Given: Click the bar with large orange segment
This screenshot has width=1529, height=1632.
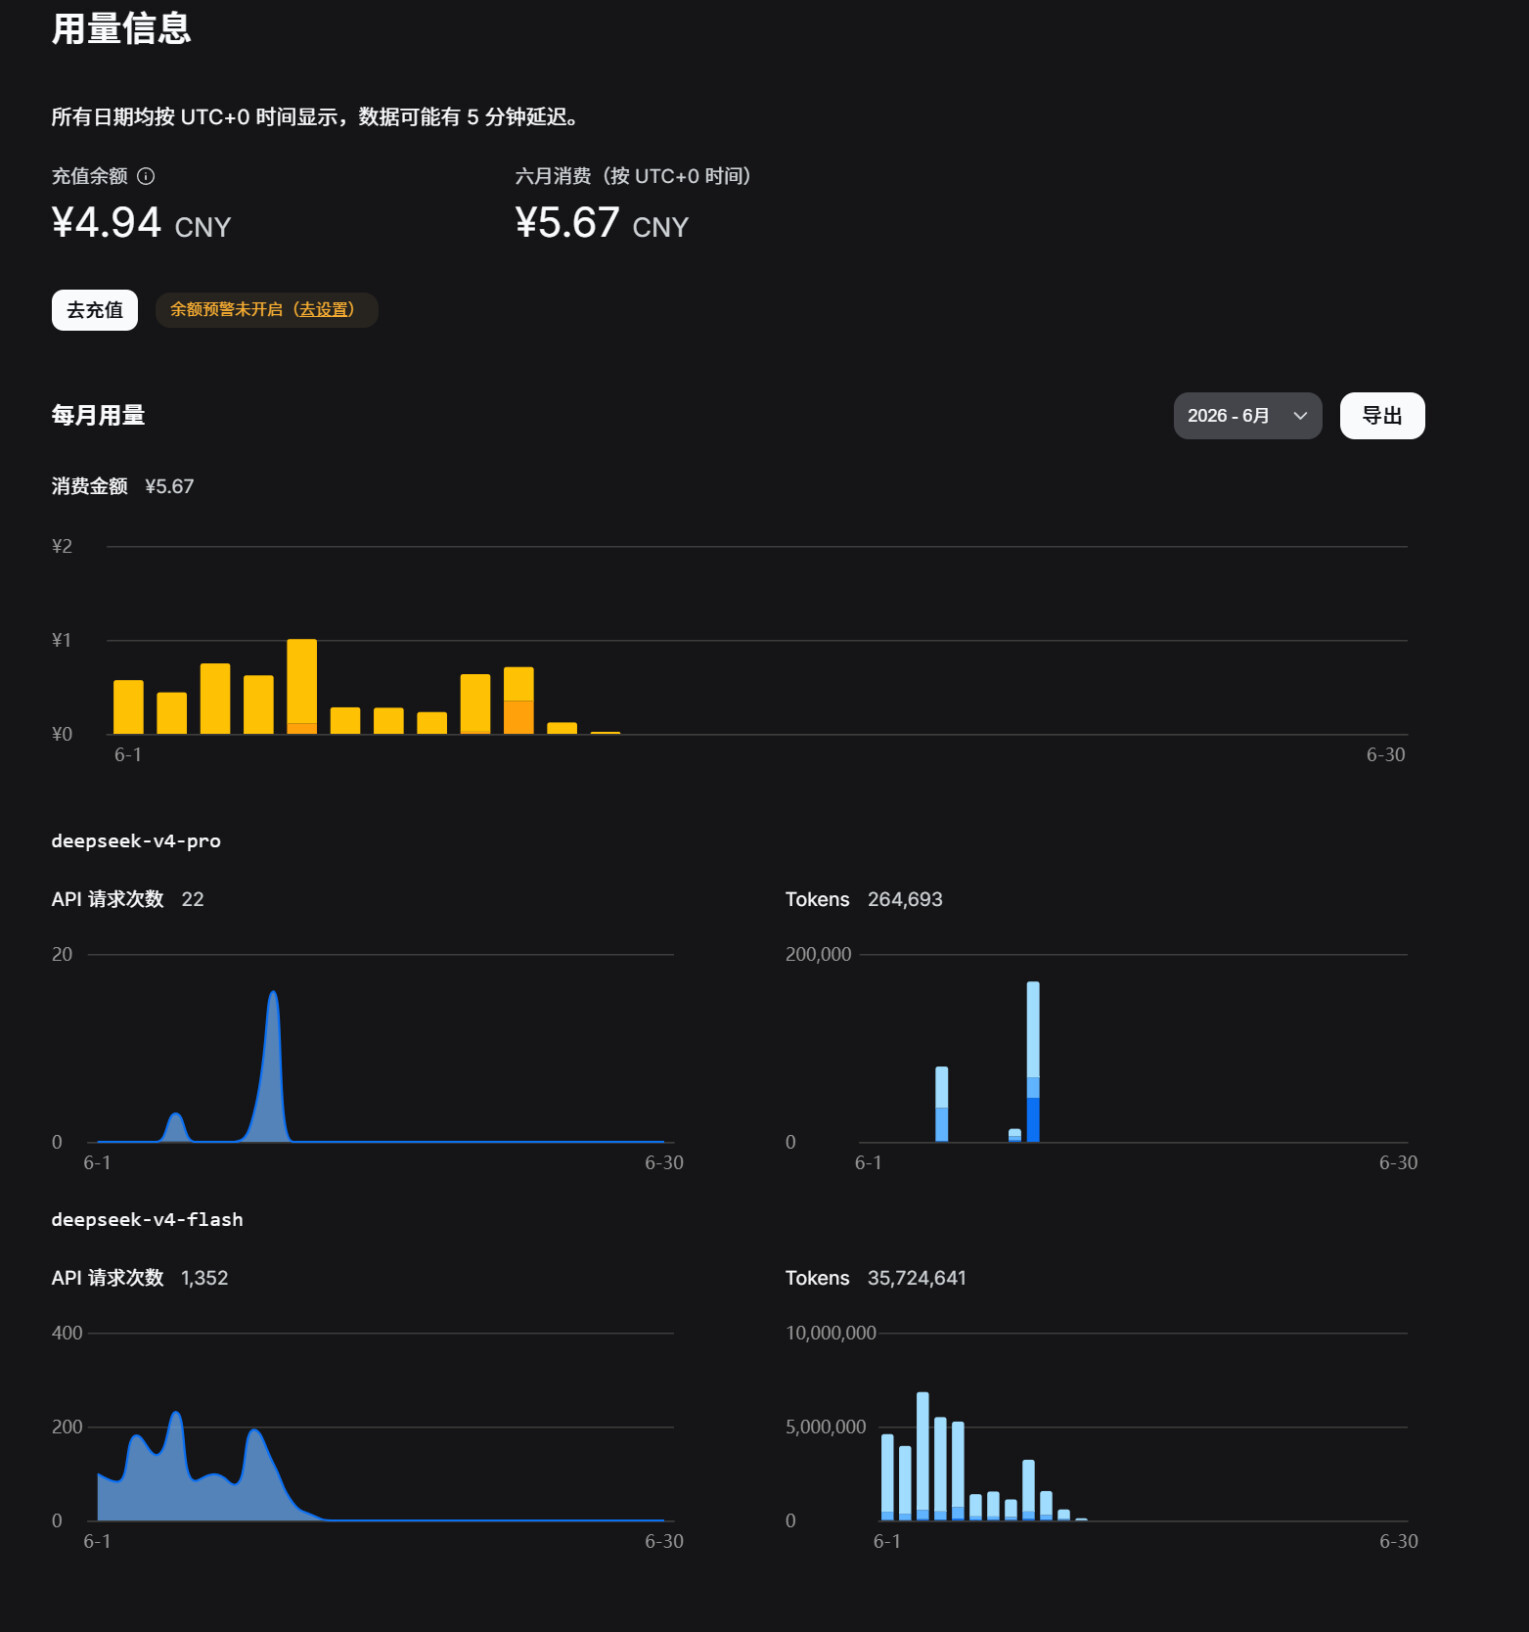Looking at the screenshot, I should point(518,700).
